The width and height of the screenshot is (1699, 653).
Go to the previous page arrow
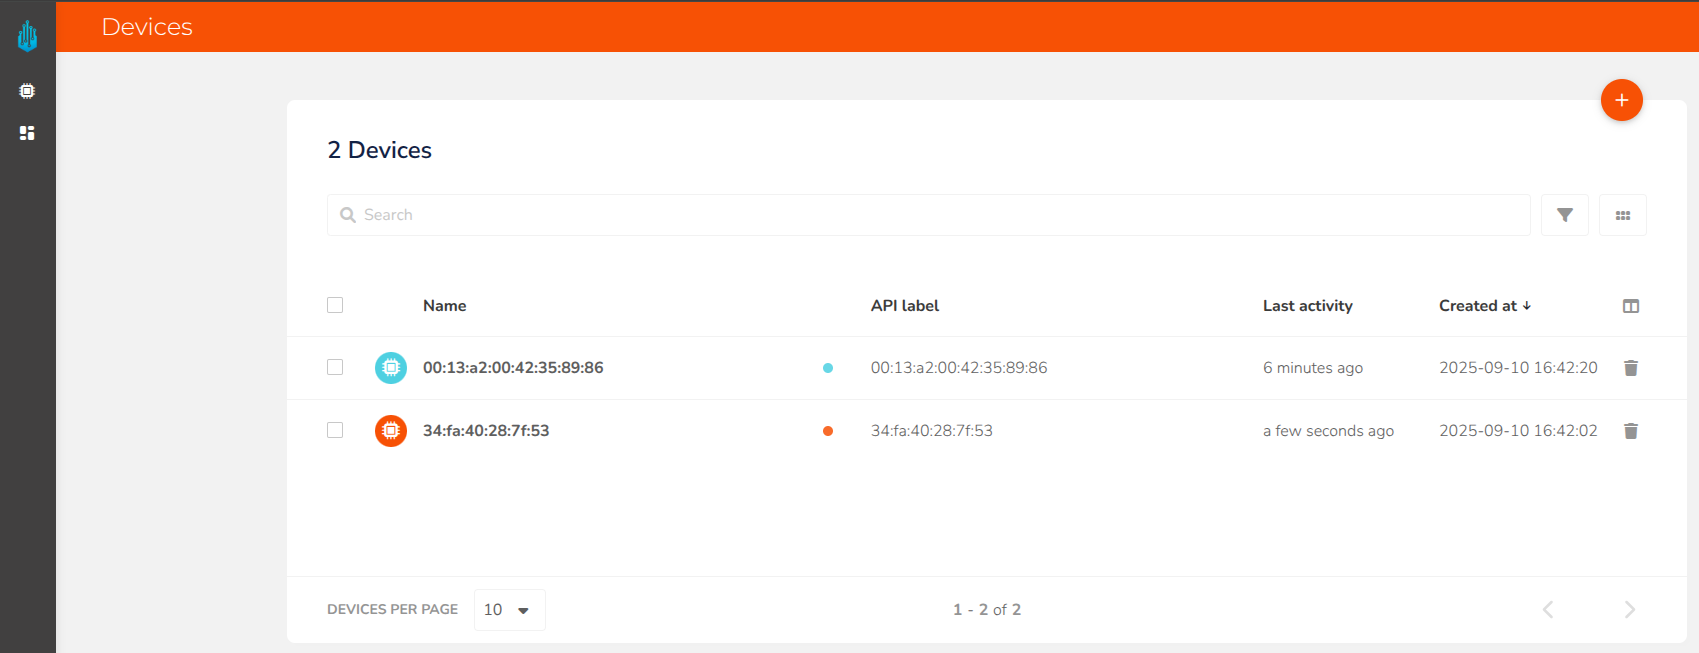point(1547,610)
